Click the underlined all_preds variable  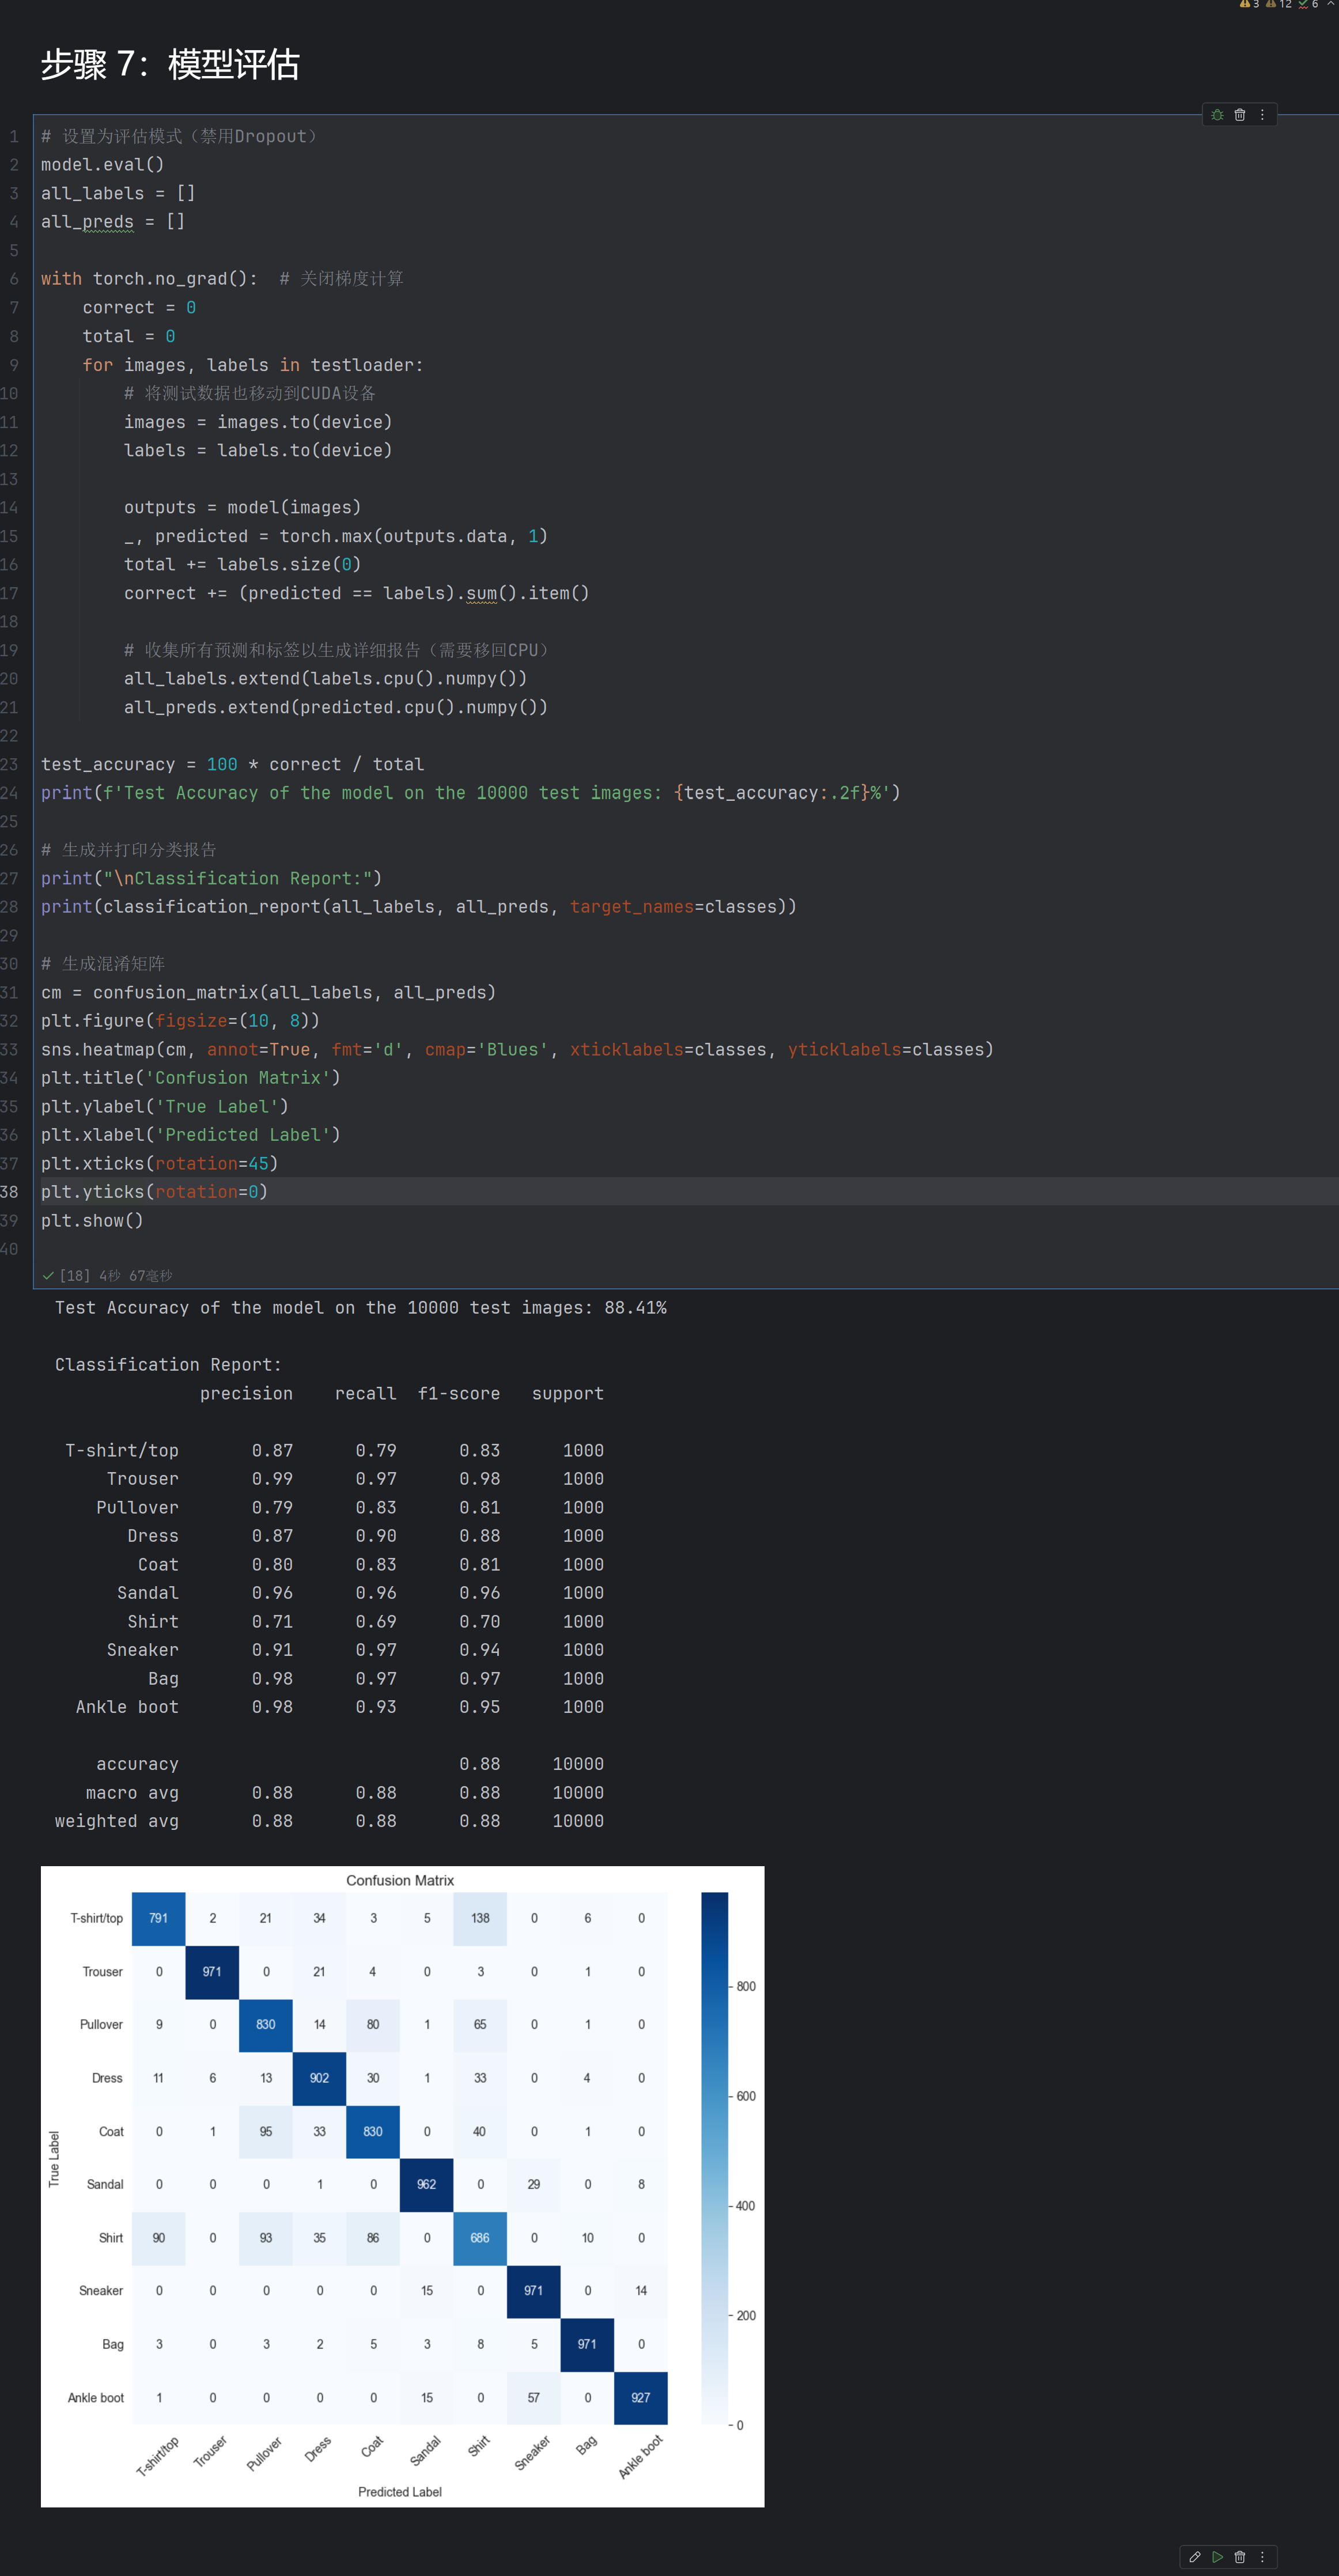point(89,221)
